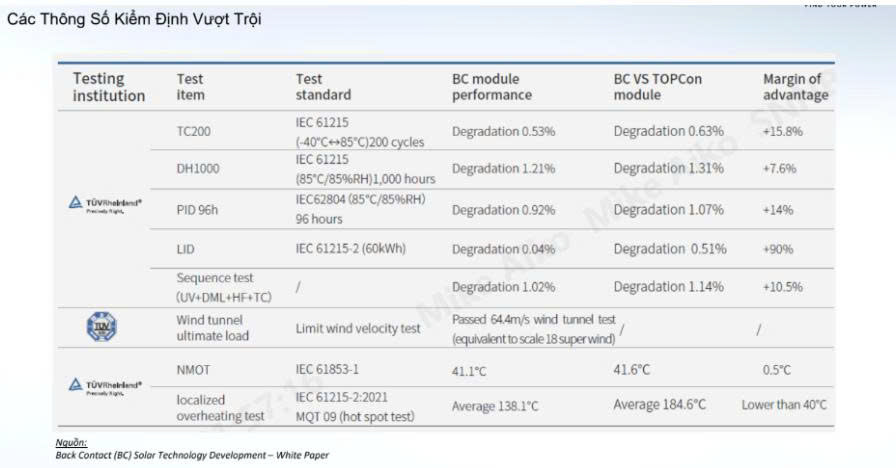The width and height of the screenshot is (896, 468).
Task: Click the "Test item" column header
Action: click(x=190, y=87)
